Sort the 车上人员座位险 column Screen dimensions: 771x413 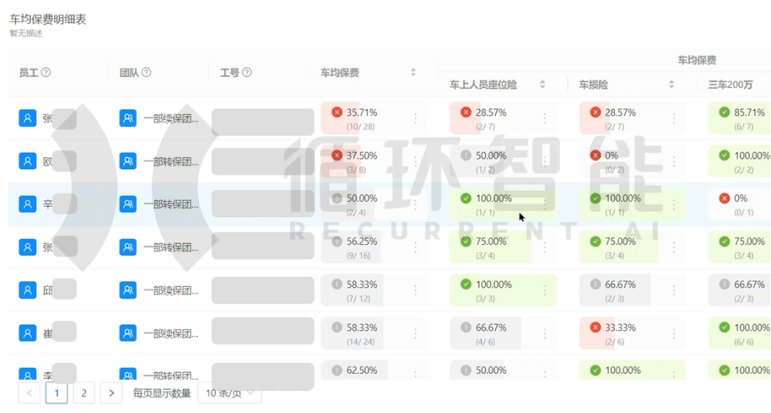542,85
